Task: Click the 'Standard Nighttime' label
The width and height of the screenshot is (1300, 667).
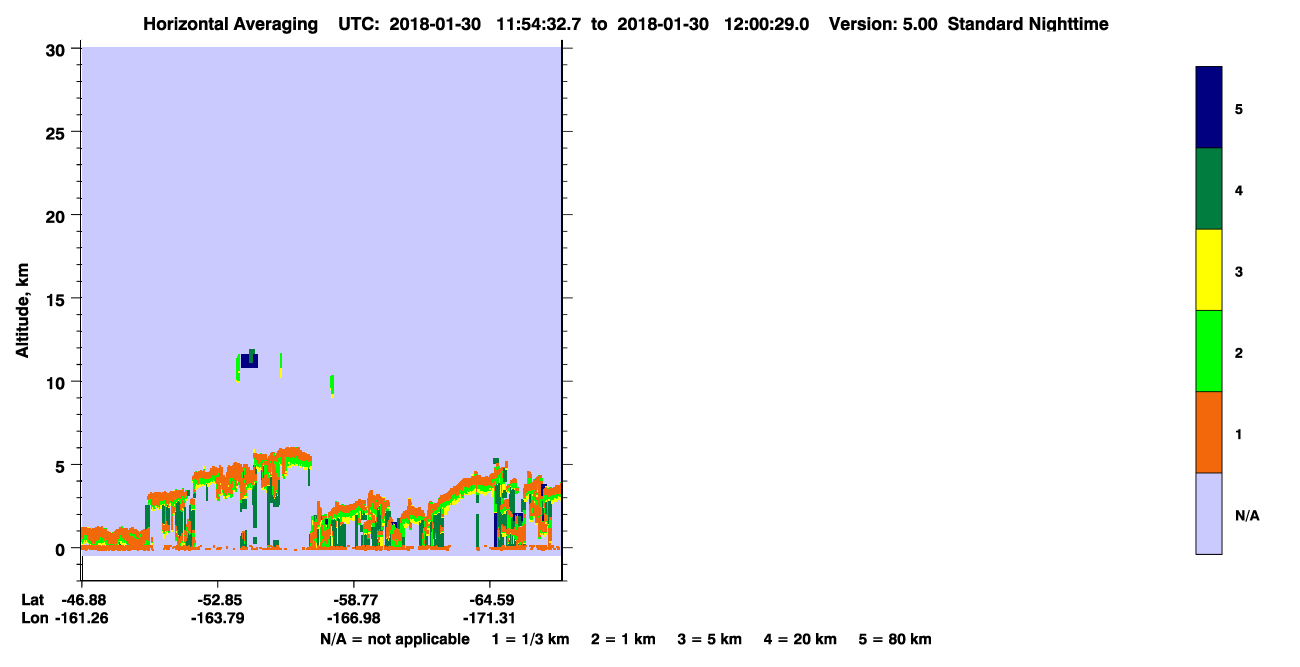Action: point(1028,24)
